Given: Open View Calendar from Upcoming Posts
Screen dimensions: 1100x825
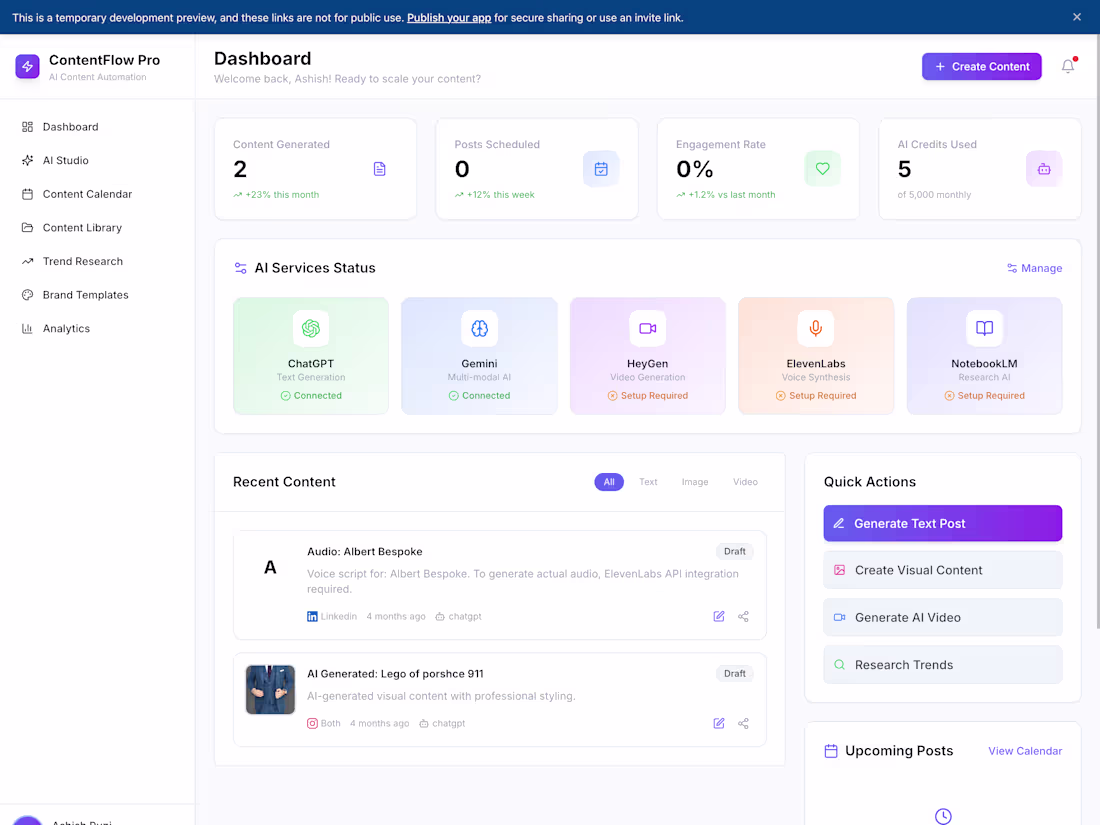Looking at the screenshot, I should tap(1025, 750).
